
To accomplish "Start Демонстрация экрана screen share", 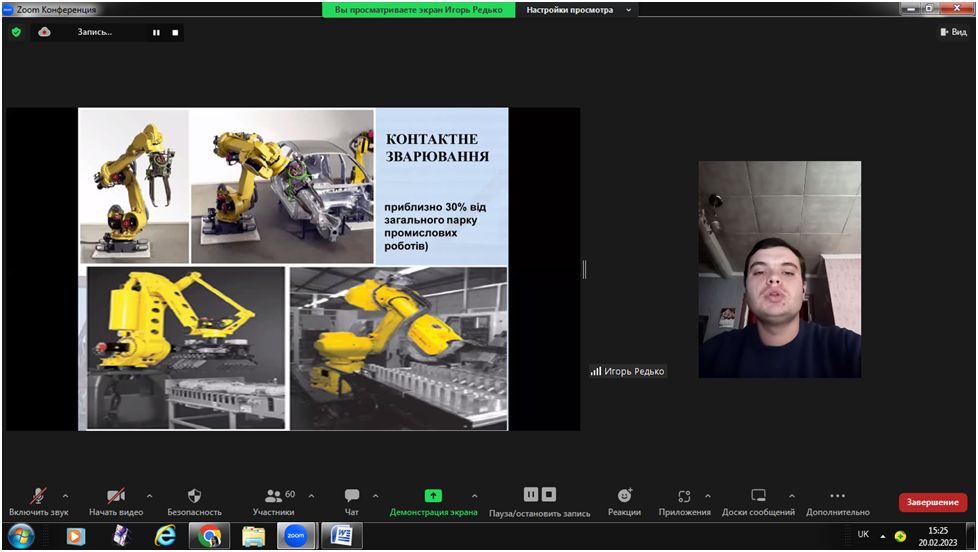I will (x=433, y=502).
